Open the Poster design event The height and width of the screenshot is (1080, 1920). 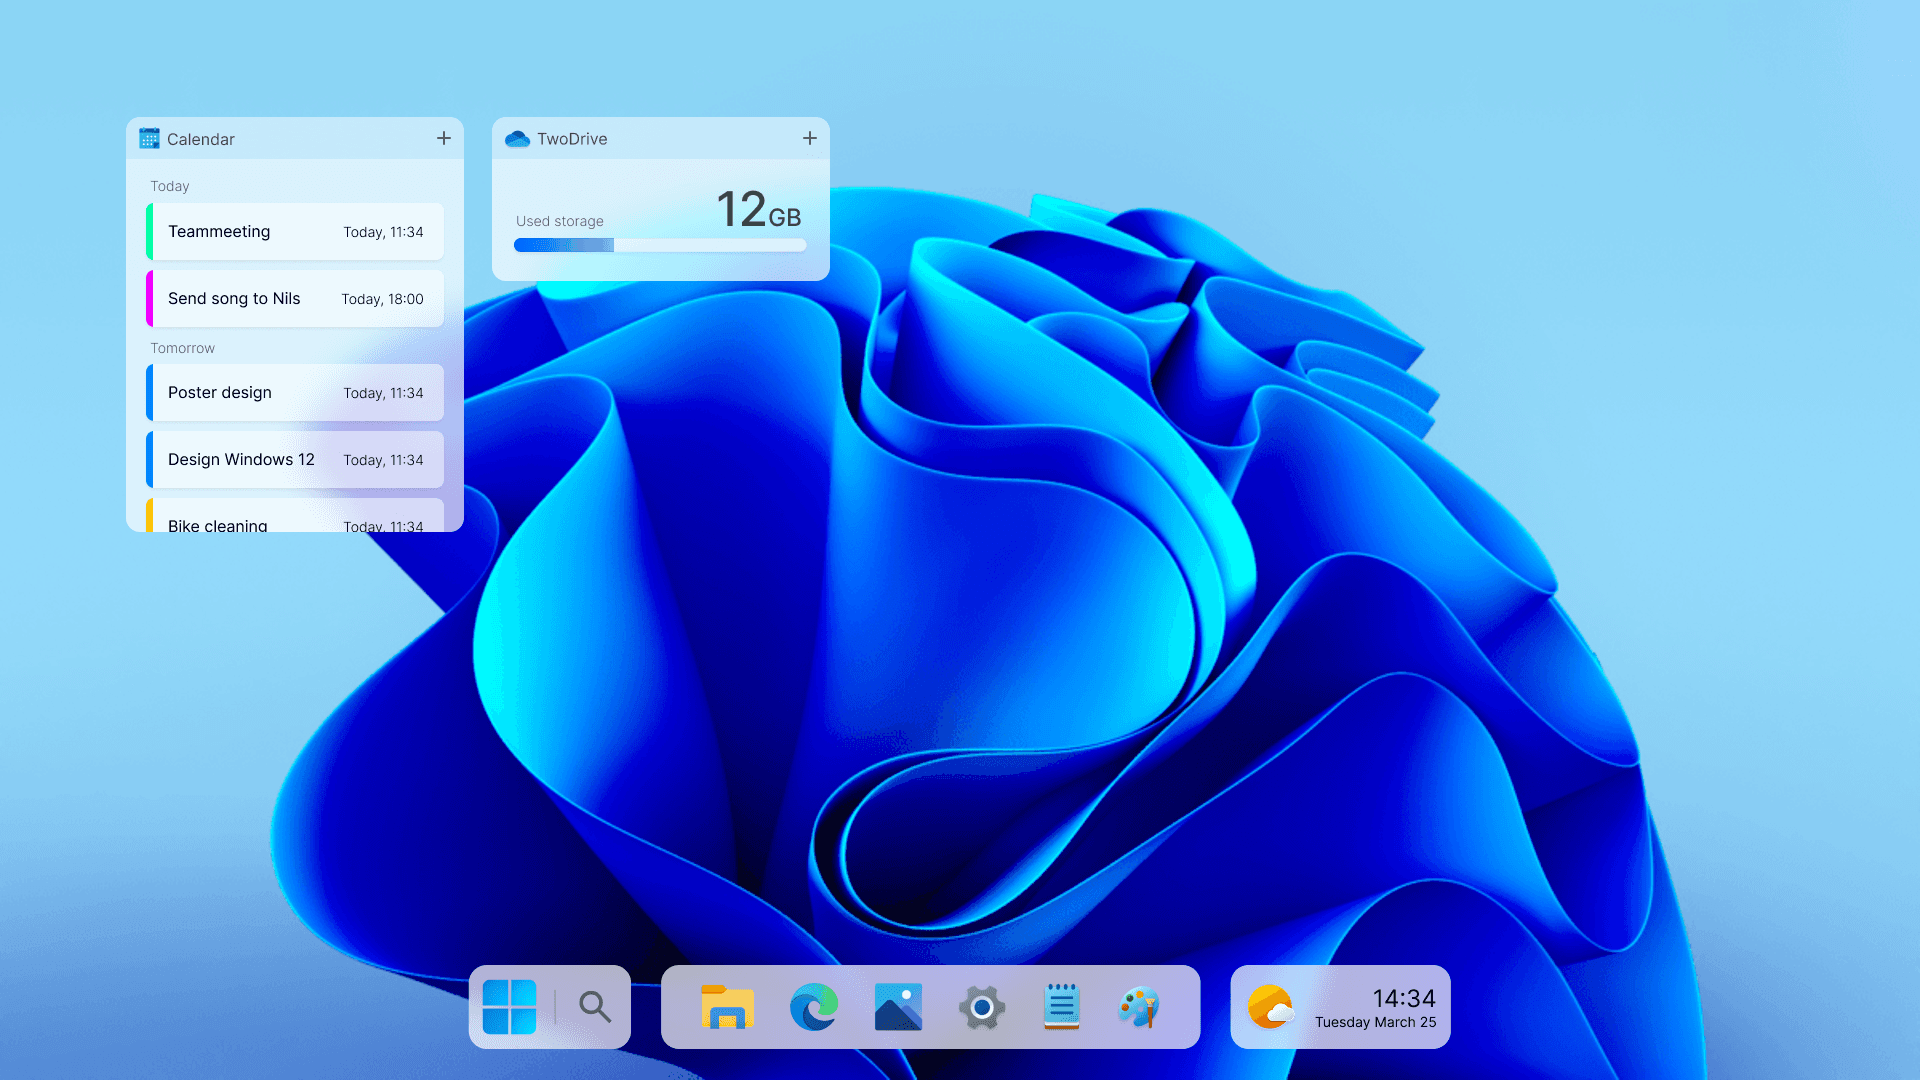(x=295, y=393)
